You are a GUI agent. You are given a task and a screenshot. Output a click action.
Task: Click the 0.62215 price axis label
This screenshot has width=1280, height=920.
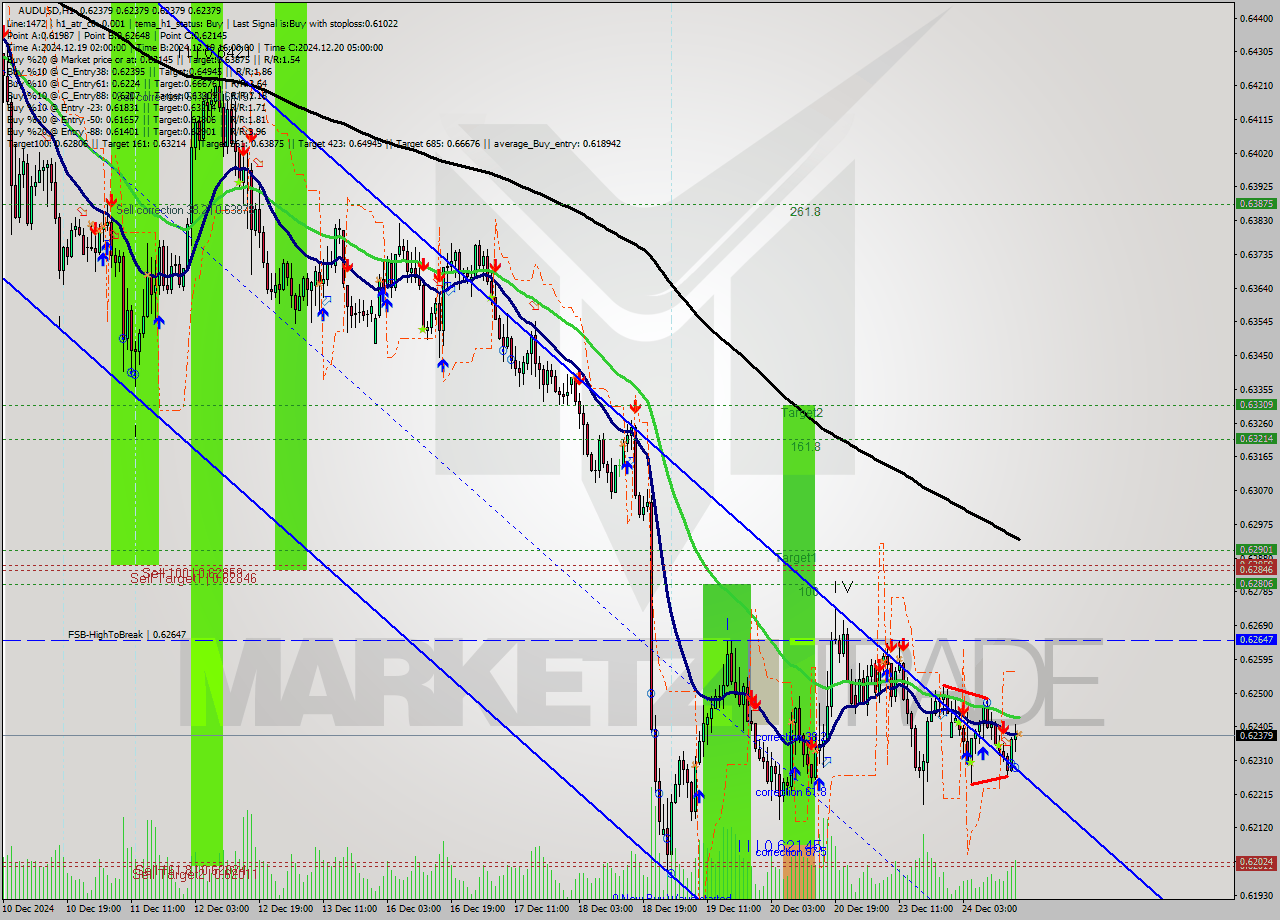(x=1256, y=794)
